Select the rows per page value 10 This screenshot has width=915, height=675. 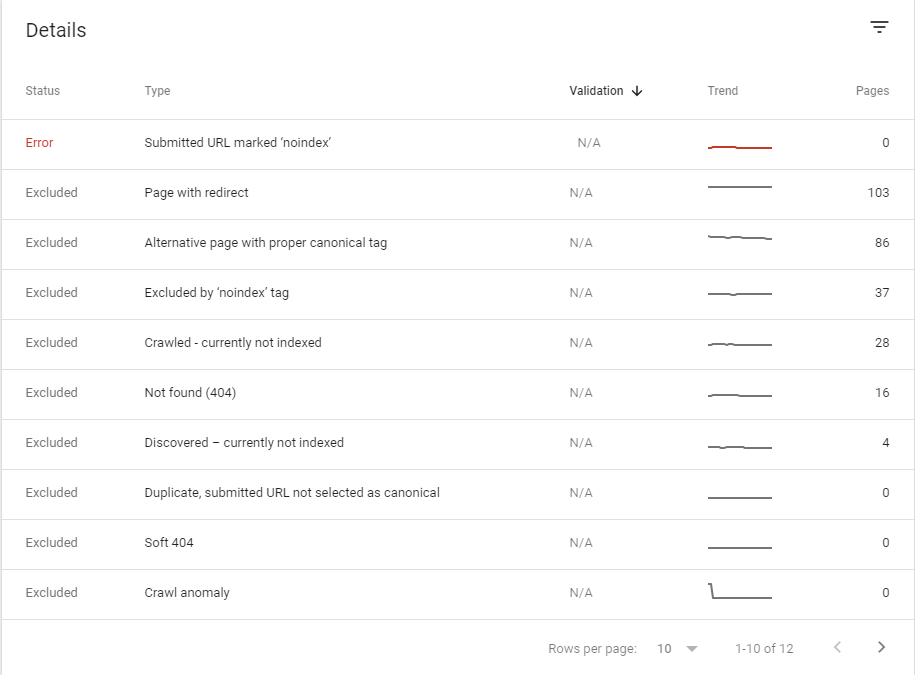pos(664,649)
